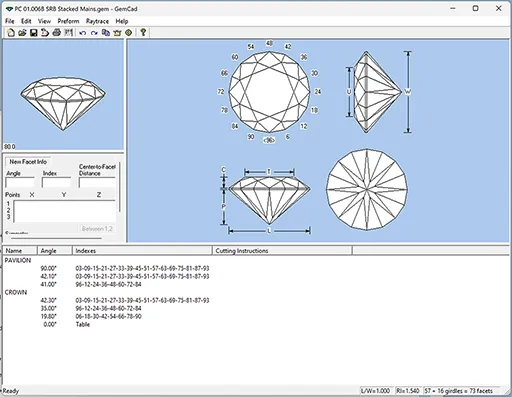Open the Raytrace menu
This screenshot has height=397, width=512.
[97, 21]
